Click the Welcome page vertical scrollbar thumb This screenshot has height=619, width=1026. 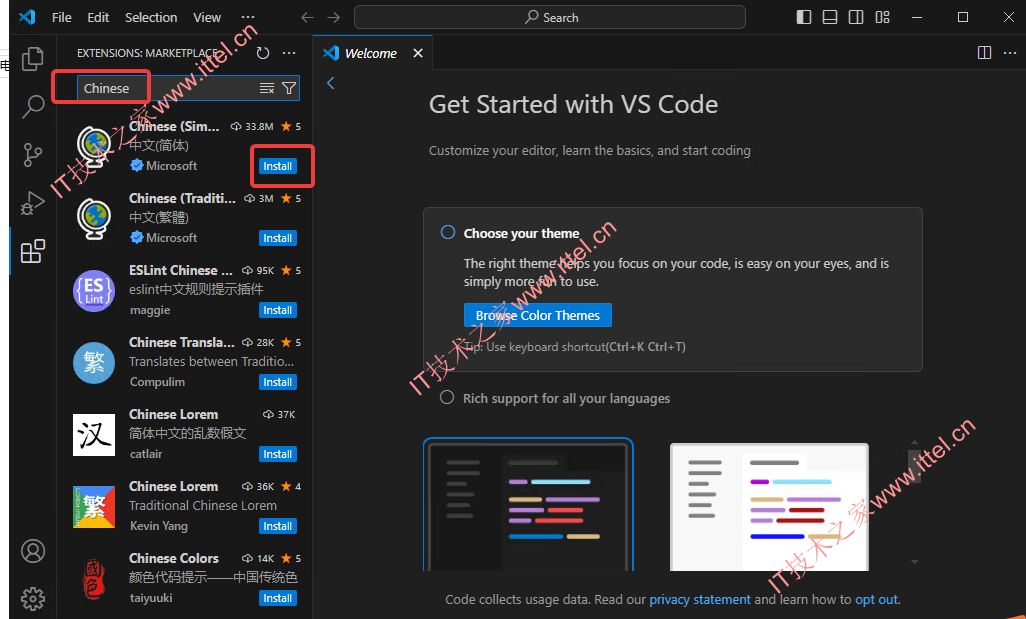tap(914, 466)
